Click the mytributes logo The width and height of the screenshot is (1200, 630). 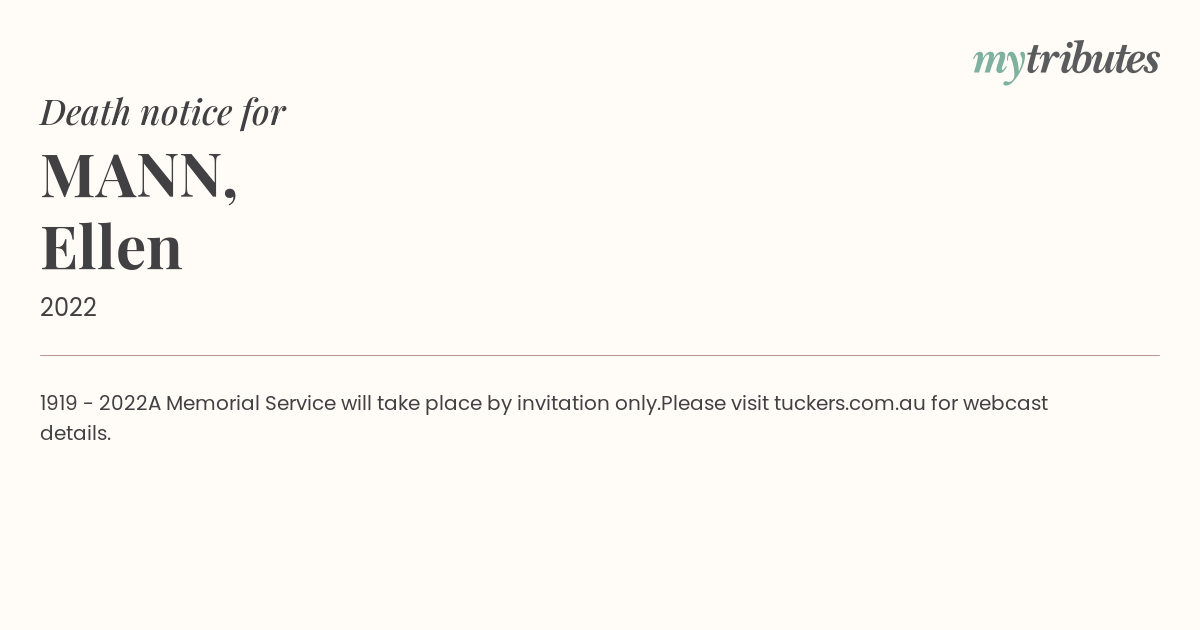point(1066,61)
